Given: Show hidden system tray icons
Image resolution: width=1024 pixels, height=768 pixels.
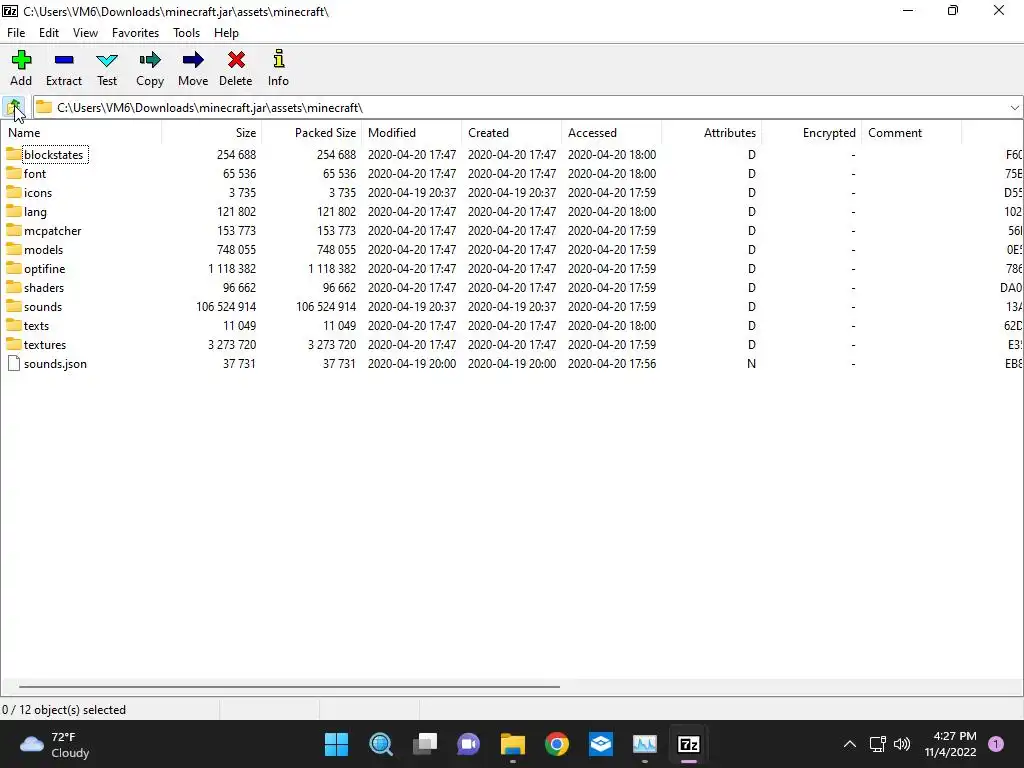Looking at the screenshot, I should coord(850,744).
